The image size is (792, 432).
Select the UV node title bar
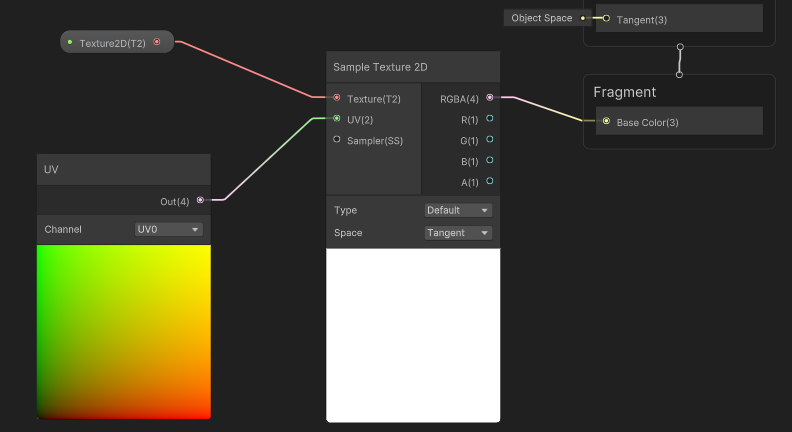coord(124,169)
